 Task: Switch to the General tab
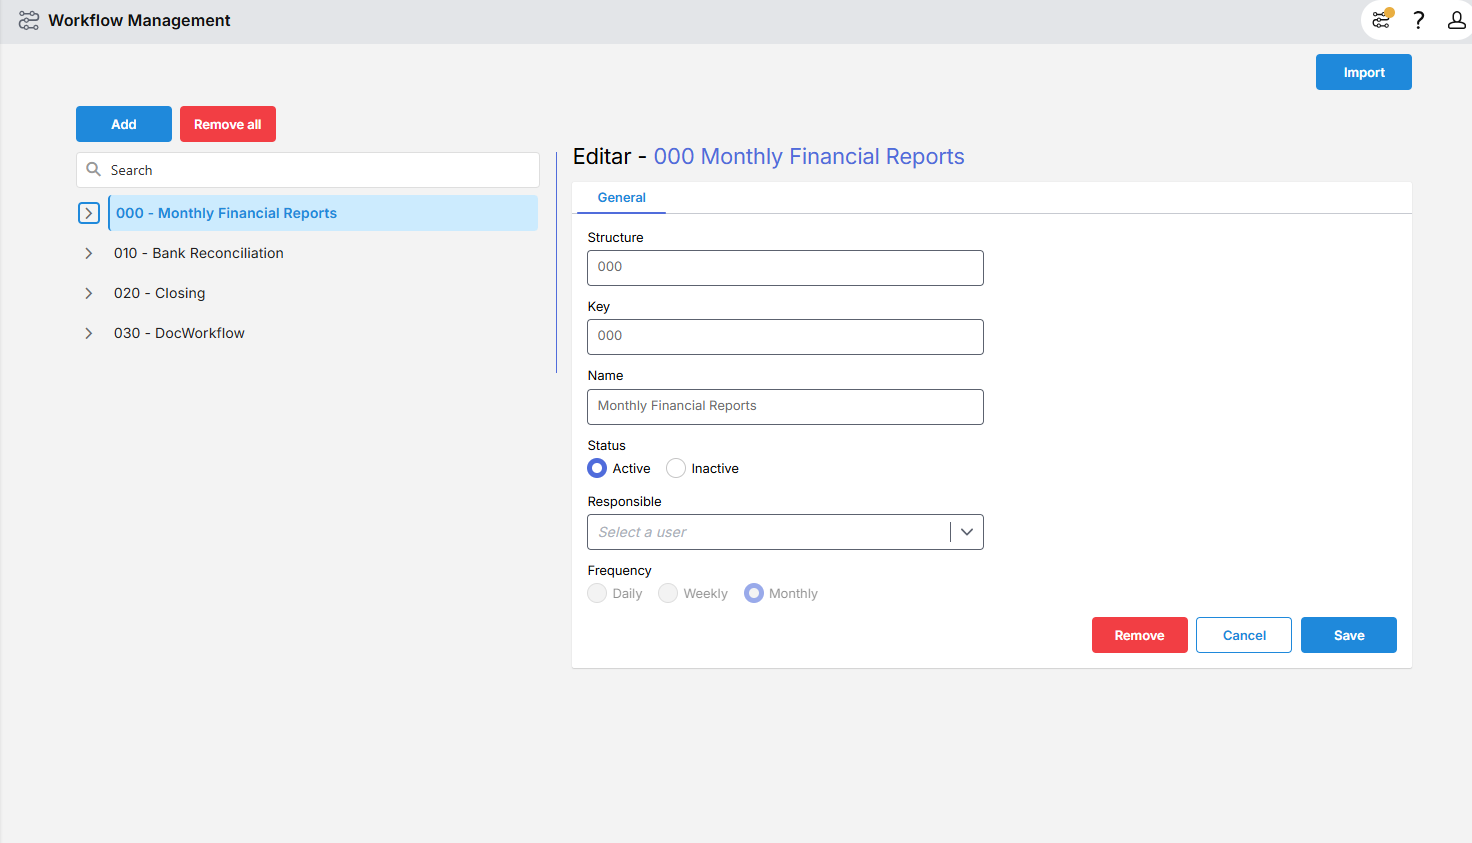tap(621, 198)
